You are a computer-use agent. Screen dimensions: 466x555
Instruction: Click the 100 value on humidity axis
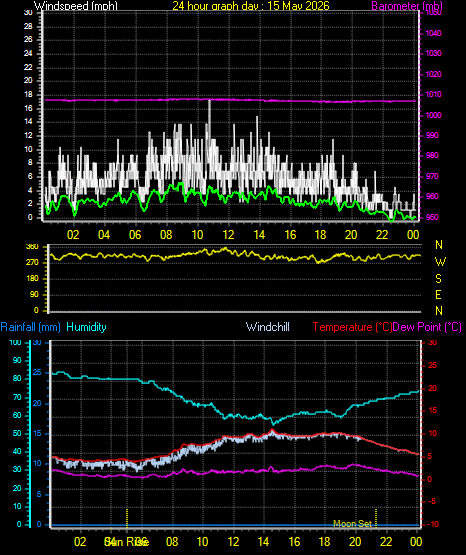pyautogui.click(x=16, y=342)
